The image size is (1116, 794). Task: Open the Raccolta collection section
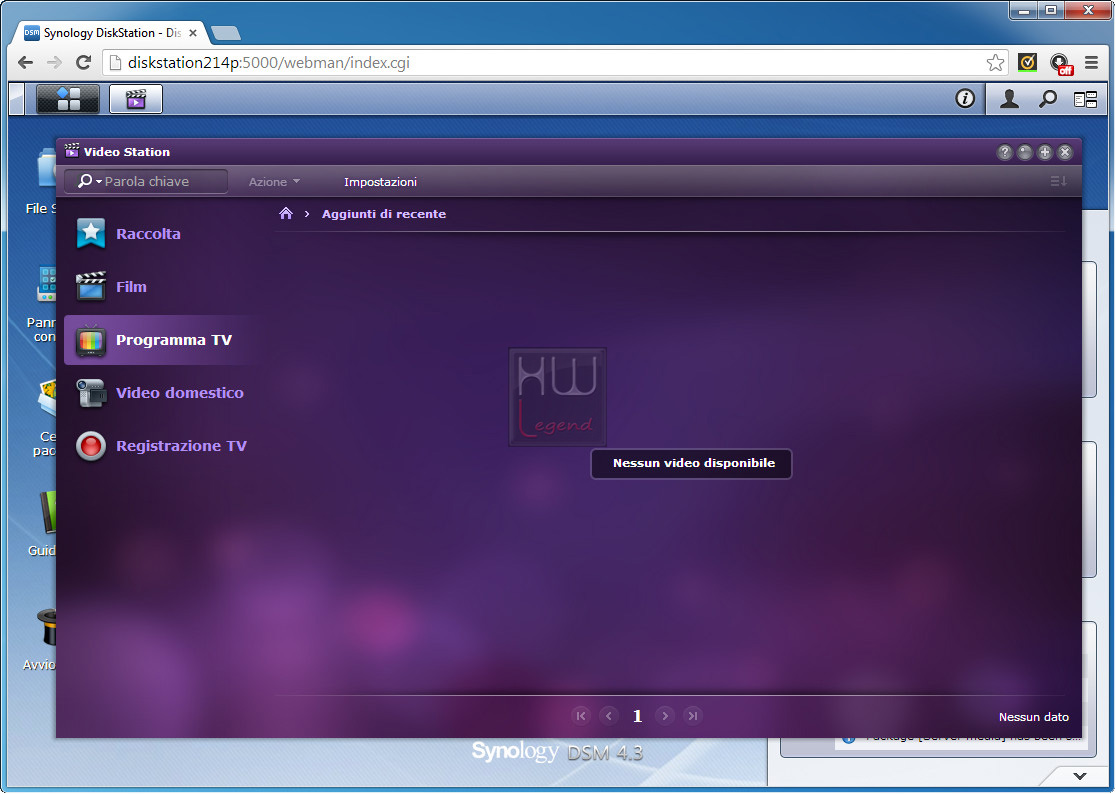click(161, 234)
